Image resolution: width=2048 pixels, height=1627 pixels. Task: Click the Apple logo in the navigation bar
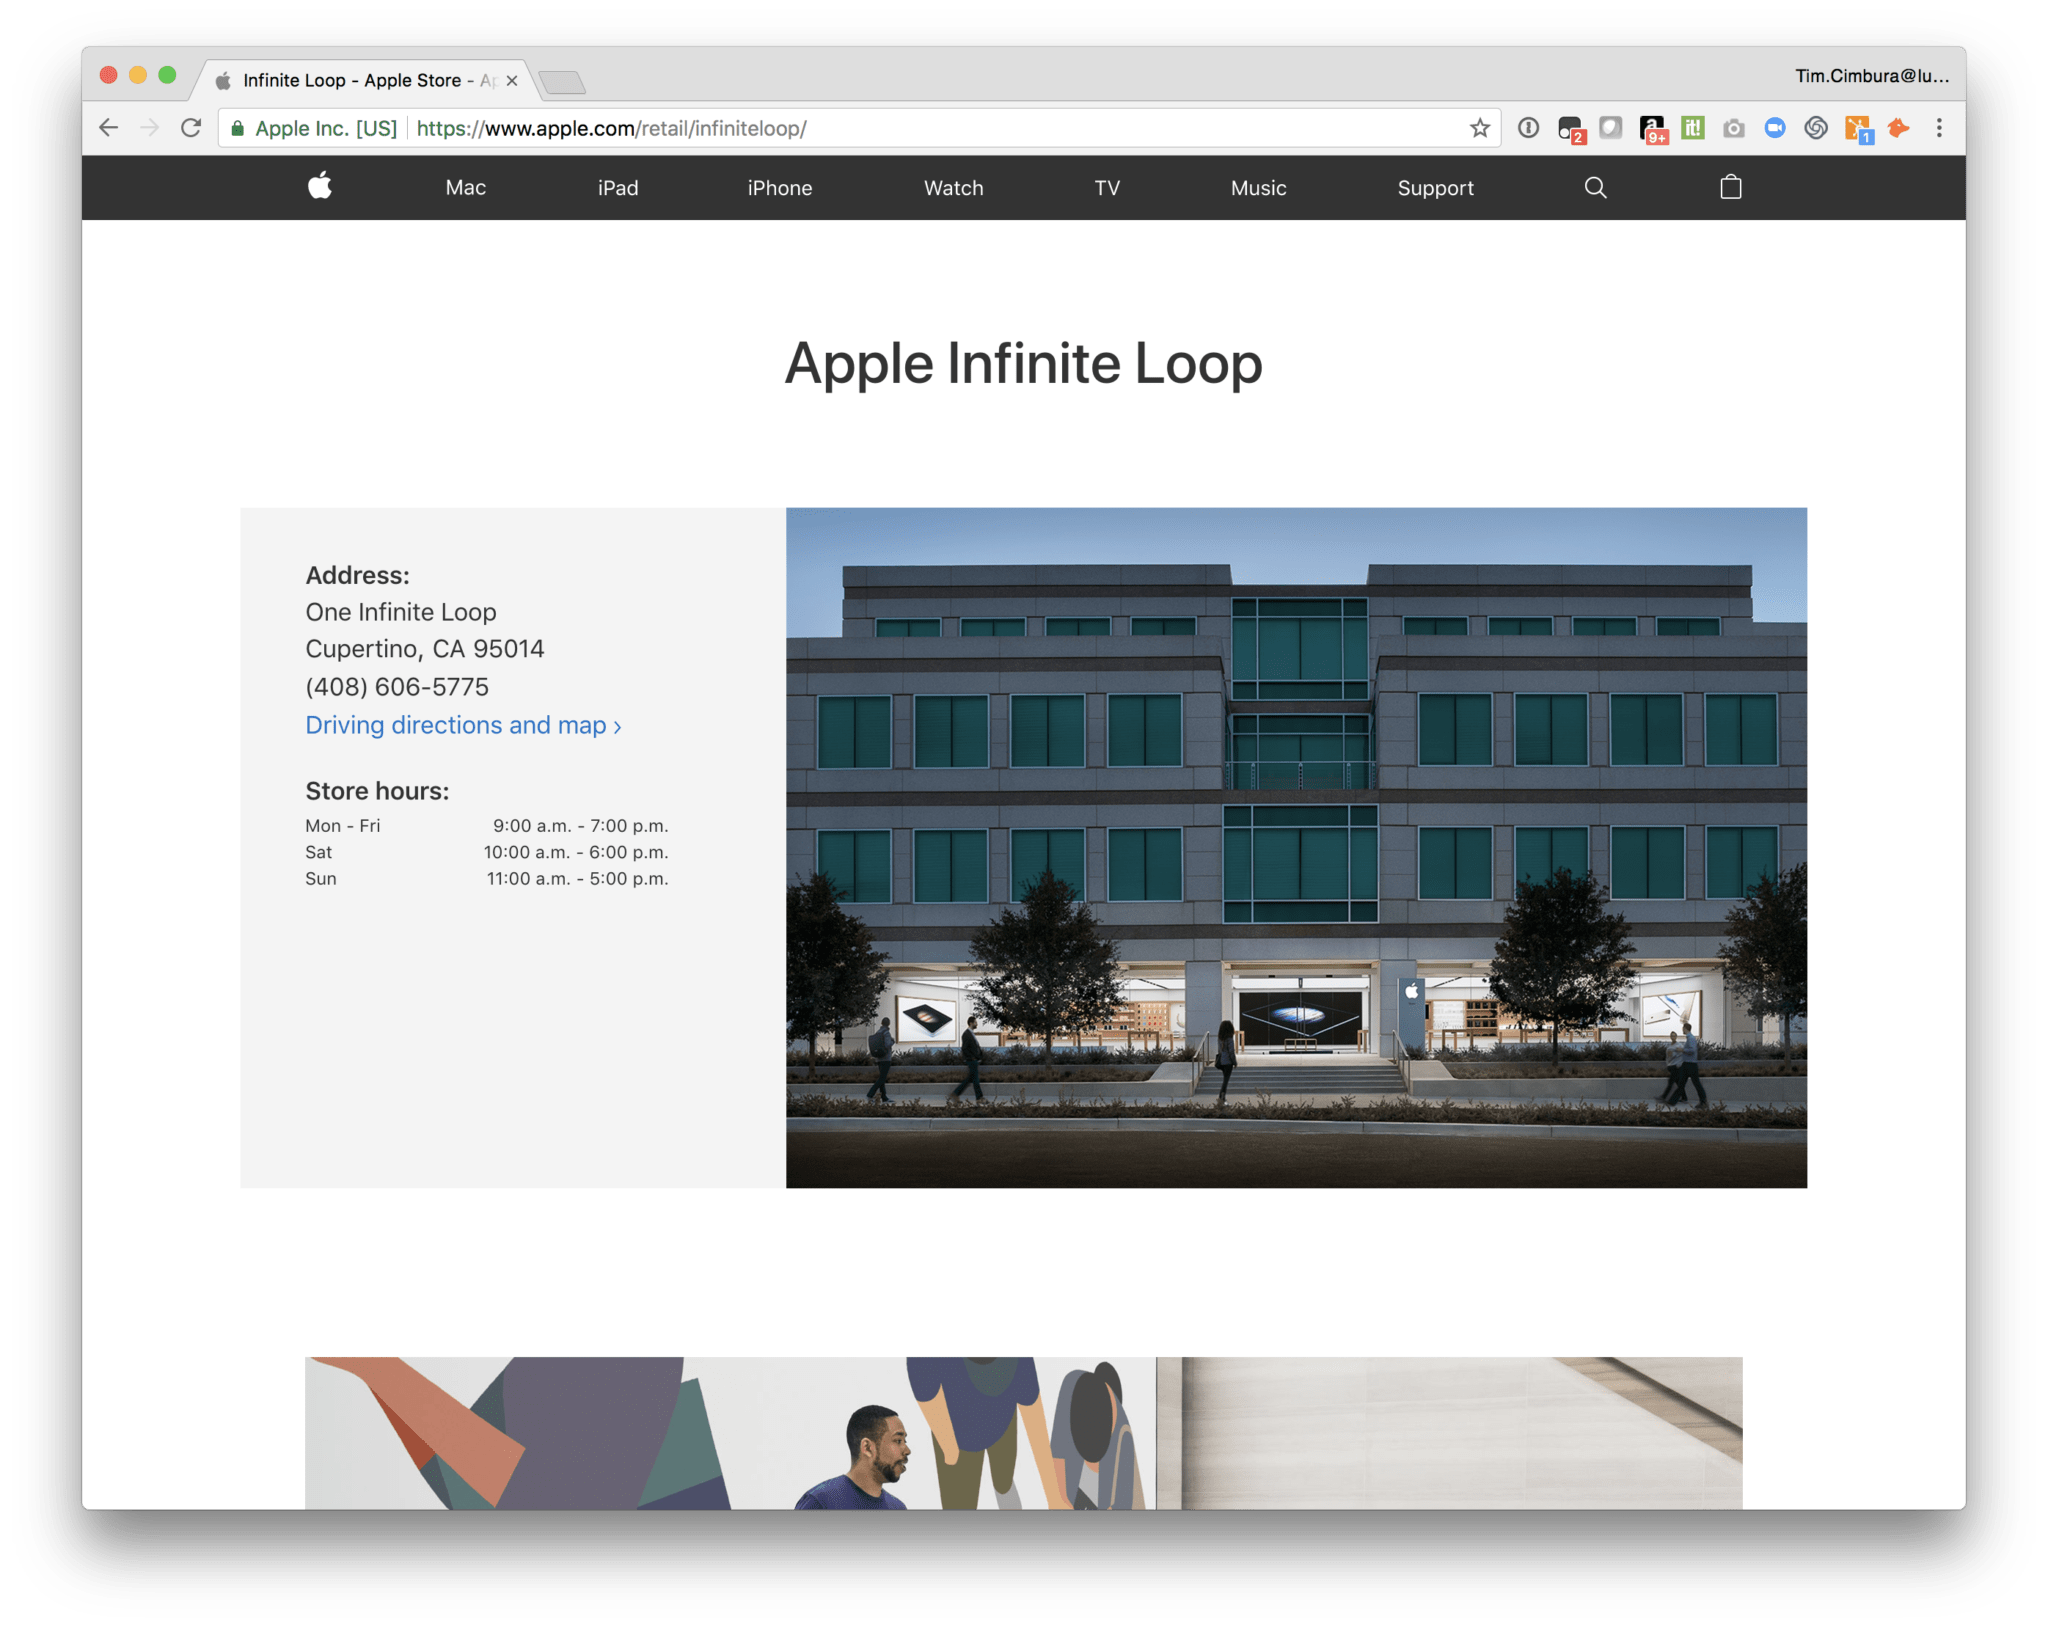(321, 188)
